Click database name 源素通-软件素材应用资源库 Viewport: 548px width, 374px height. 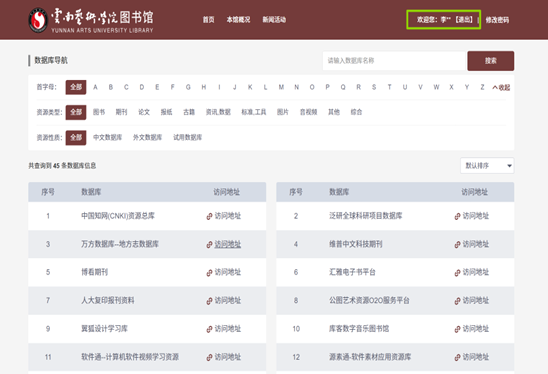coord(370,357)
